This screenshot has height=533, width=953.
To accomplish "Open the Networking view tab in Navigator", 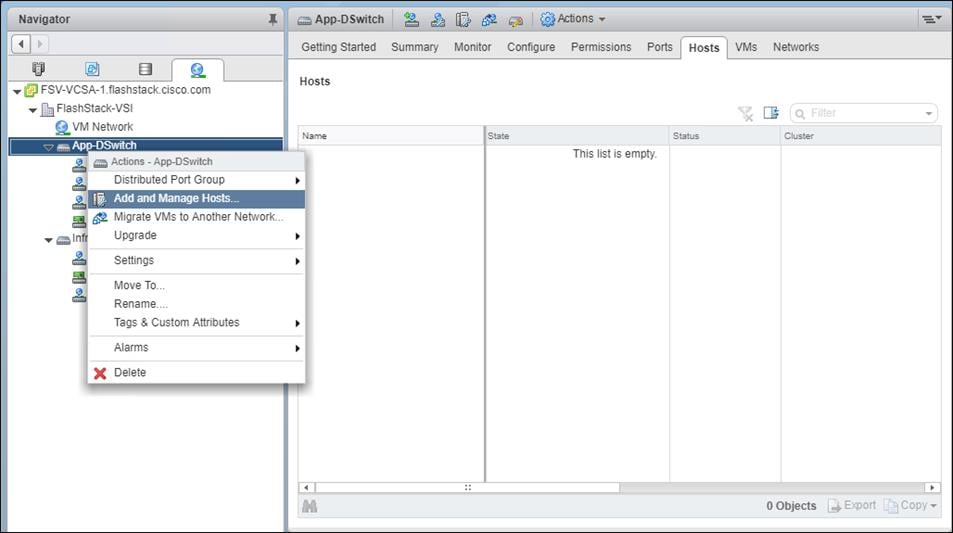I will point(198,70).
